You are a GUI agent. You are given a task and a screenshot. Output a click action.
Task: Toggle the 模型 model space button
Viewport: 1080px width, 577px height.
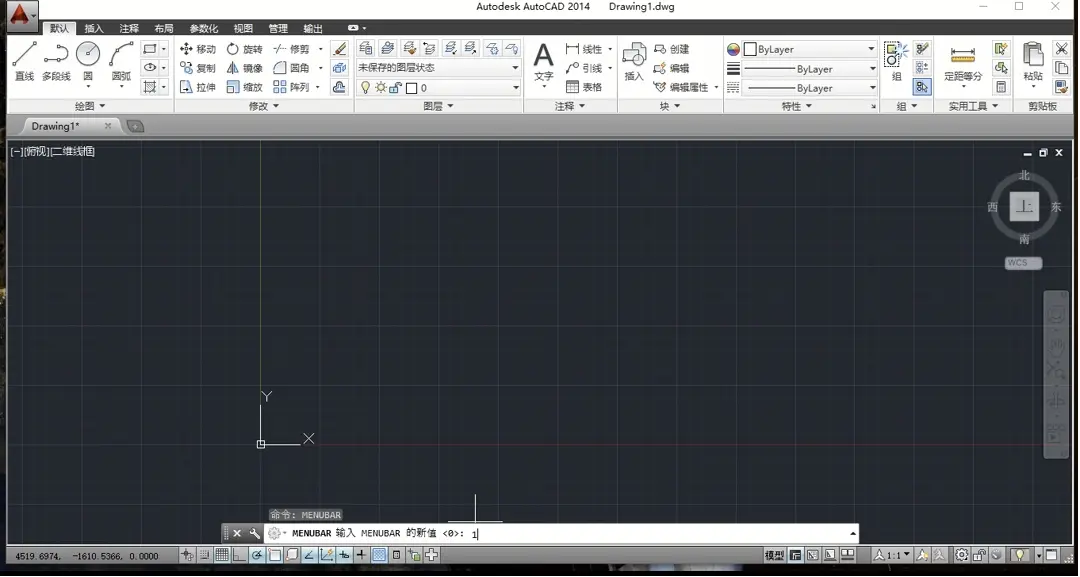pyautogui.click(x=774, y=555)
